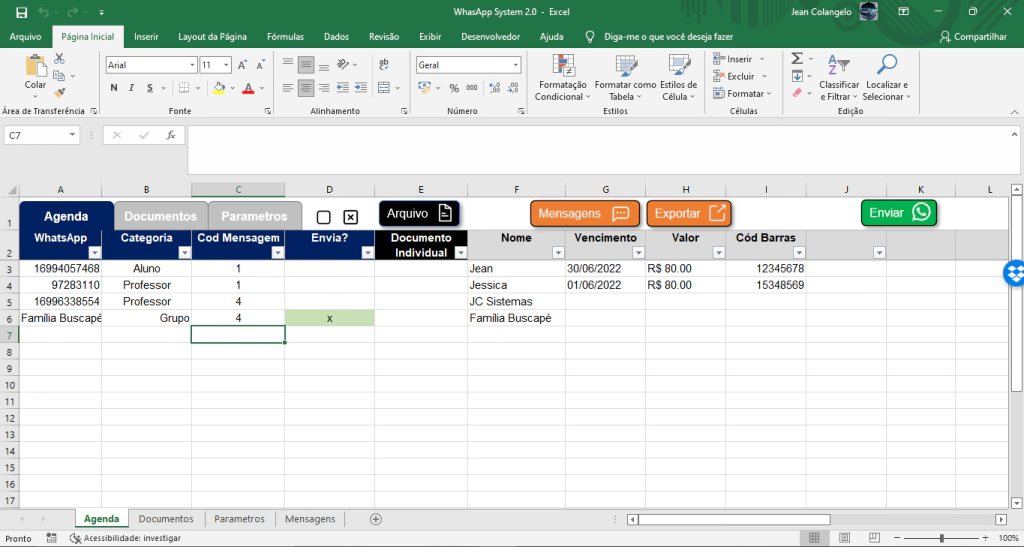Switch to the Fórmulas ribbon tab
Viewport: 1024px width, 547px height.
pos(285,37)
